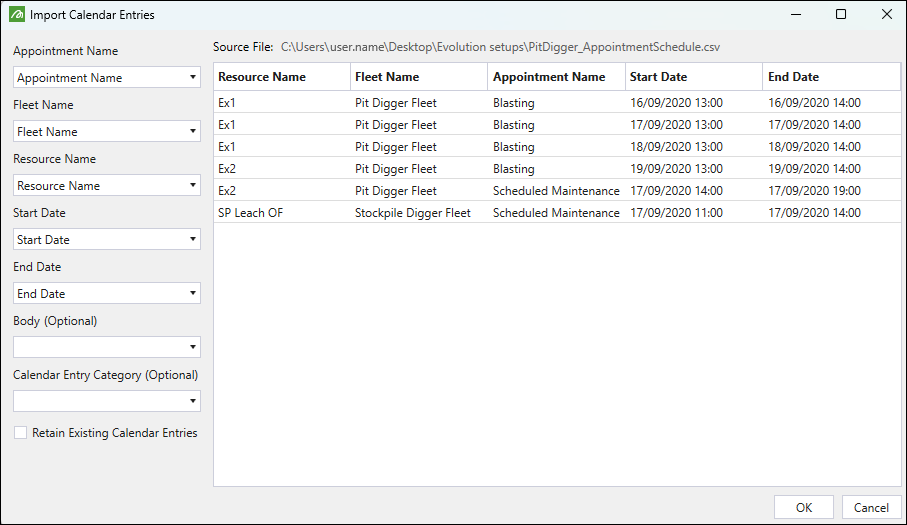
Task: Expand the Fleet Name combo box
Action: tap(107, 131)
